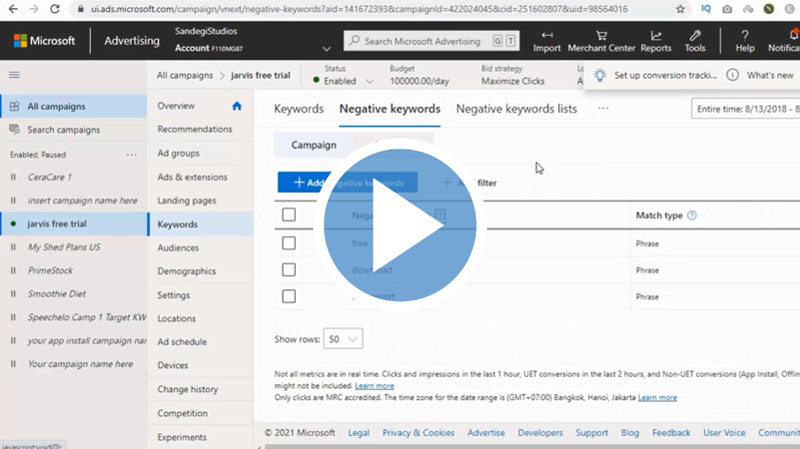Image resolution: width=800 pixels, height=449 pixels.
Task: Open Ads & extensions
Action: point(192,177)
